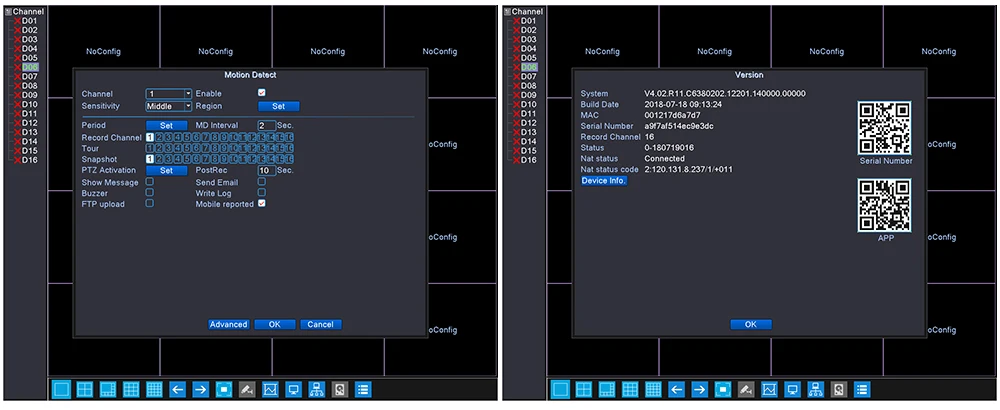
Task: Collapse Channel tree on Version screen
Action: pos(508,11)
